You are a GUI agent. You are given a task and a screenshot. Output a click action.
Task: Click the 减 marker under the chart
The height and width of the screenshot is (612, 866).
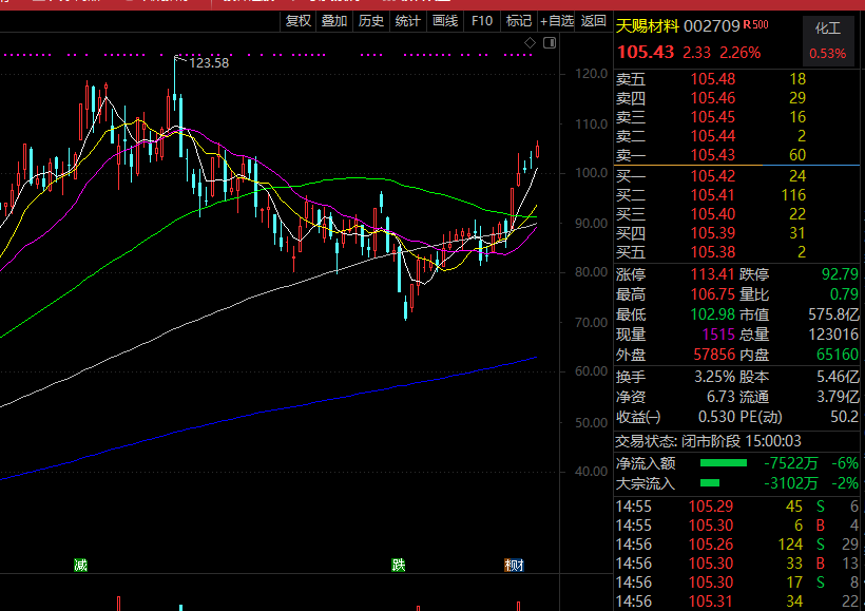tap(81, 564)
